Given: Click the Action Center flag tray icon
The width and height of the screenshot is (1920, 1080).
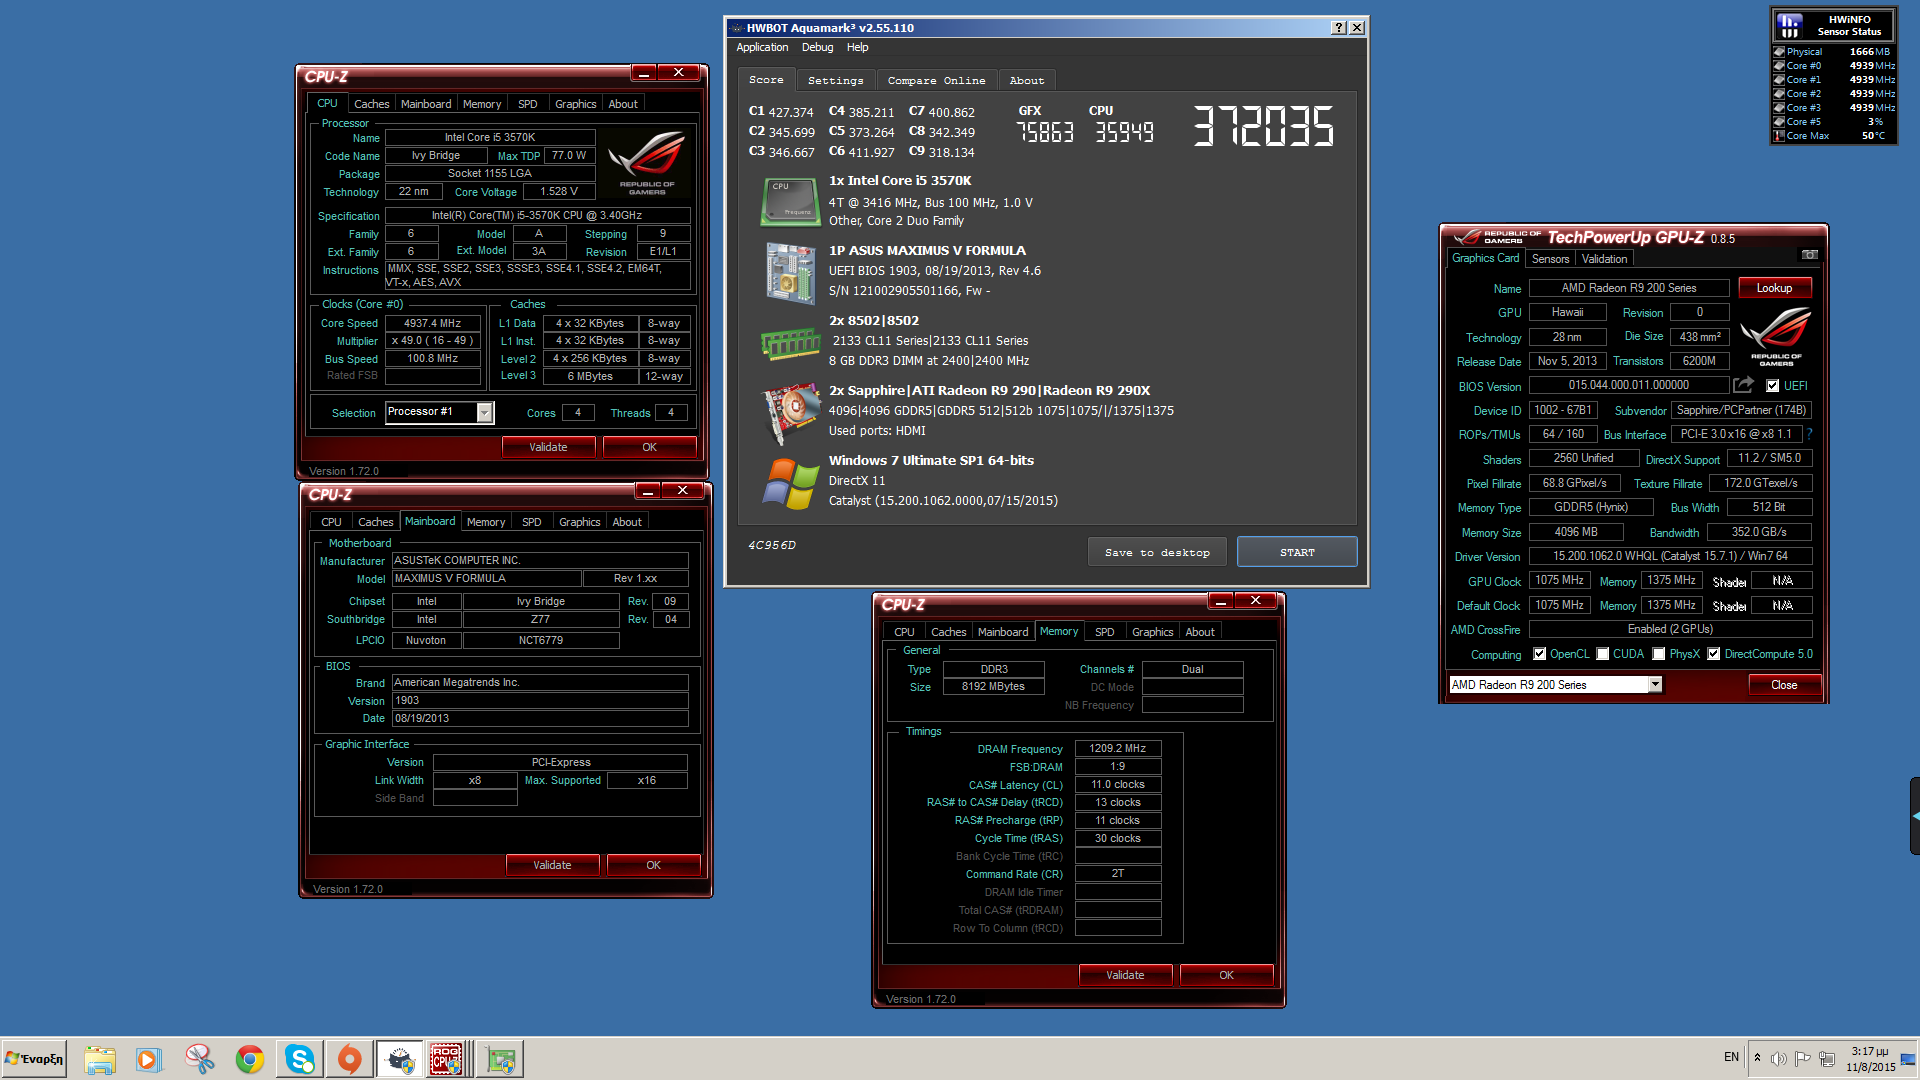Looking at the screenshot, I should pyautogui.click(x=1802, y=1058).
